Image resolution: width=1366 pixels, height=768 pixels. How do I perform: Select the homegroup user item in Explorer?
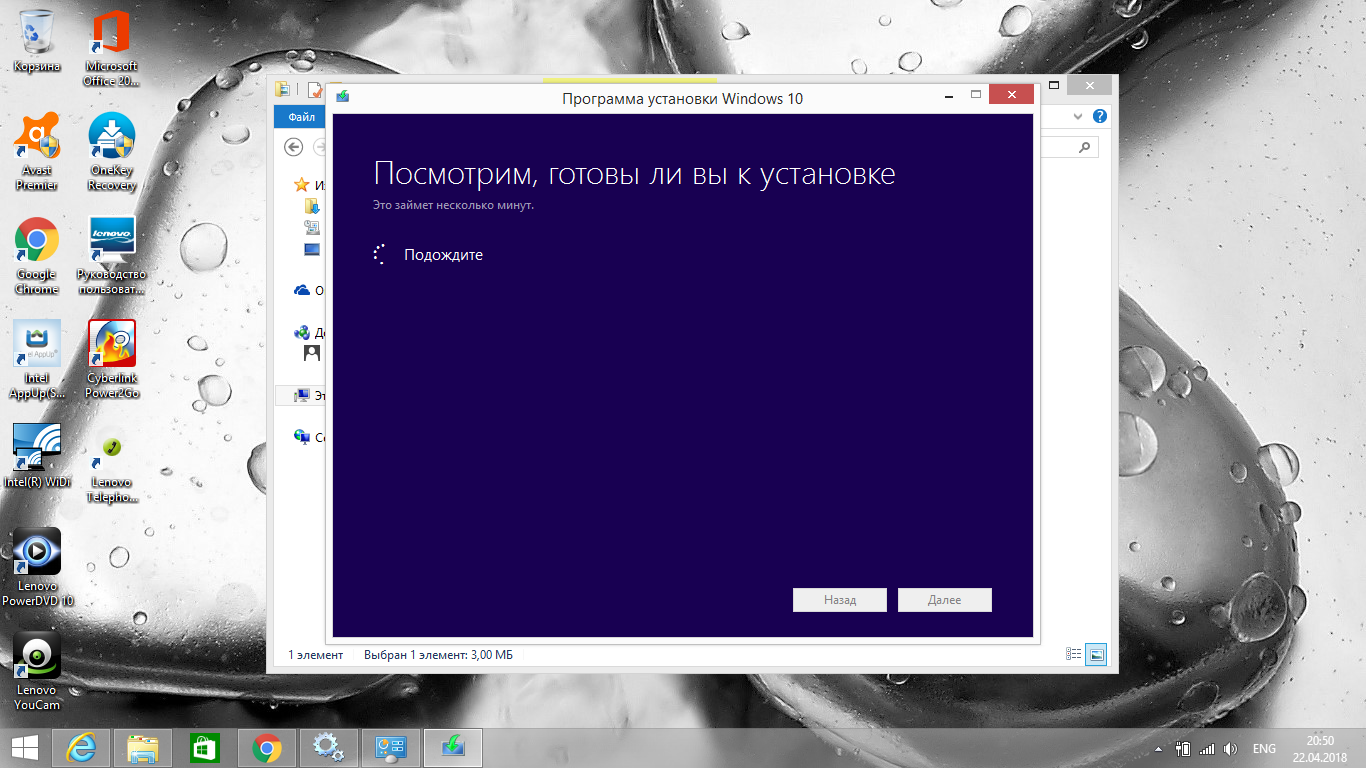(x=312, y=353)
